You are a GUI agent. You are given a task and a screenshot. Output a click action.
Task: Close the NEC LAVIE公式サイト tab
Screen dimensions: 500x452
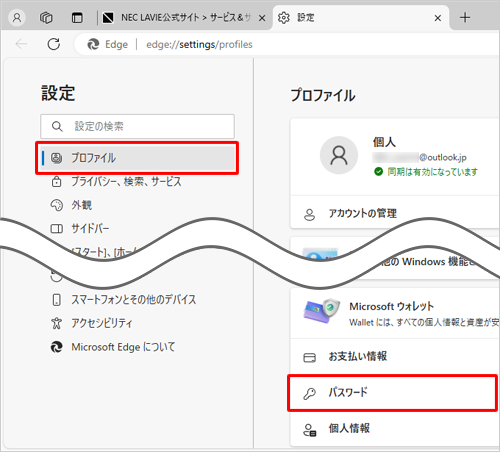pyautogui.click(x=262, y=18)
